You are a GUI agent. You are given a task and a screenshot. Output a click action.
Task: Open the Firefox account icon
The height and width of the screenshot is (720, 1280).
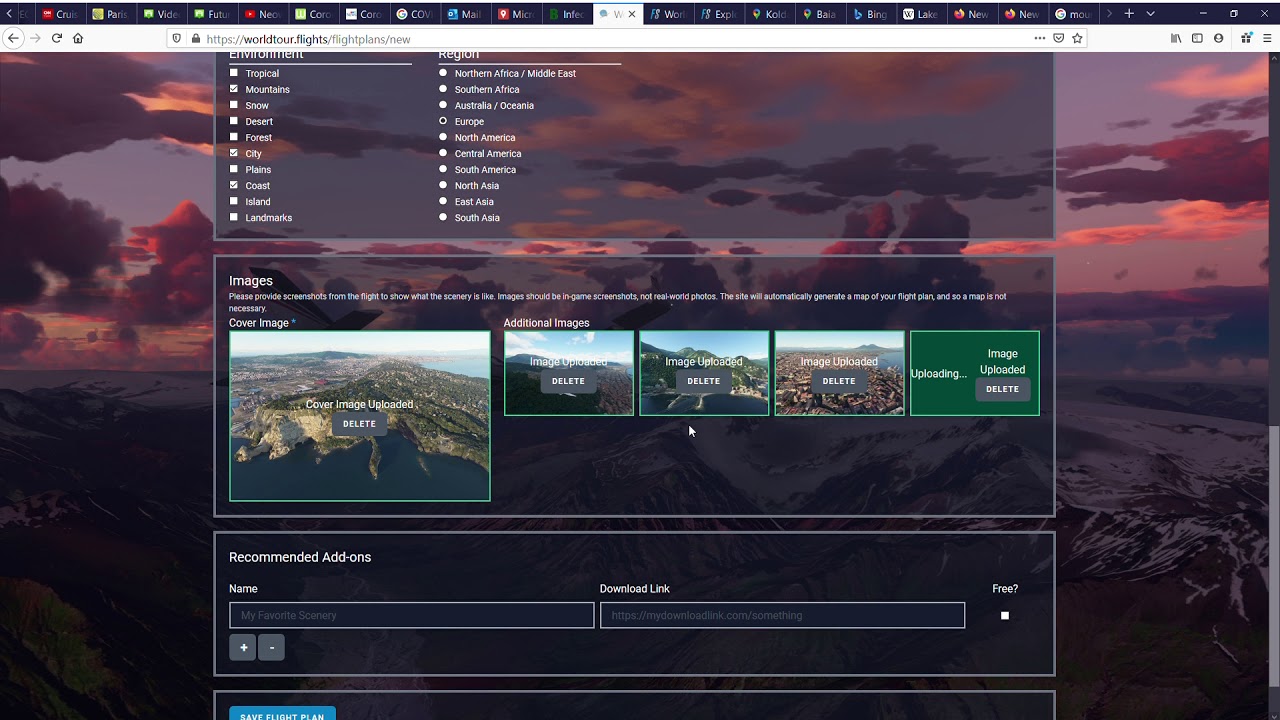click(1218, 38)
